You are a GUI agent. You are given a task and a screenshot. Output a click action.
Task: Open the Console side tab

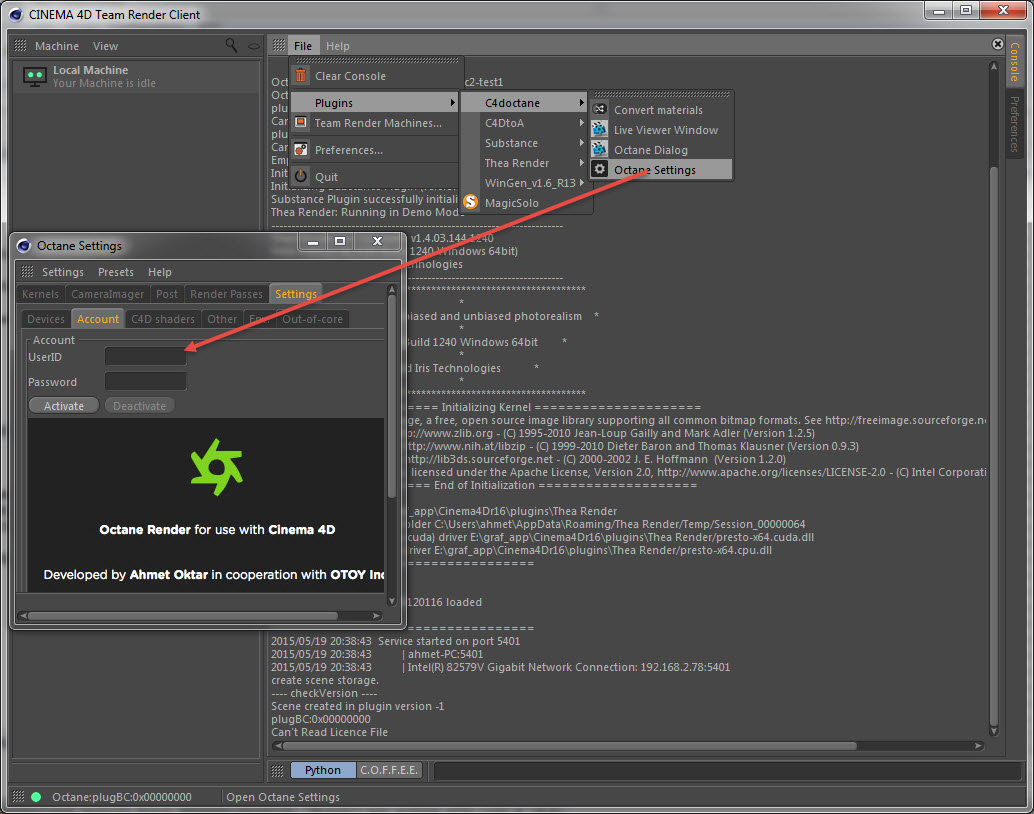(1014, 61)
